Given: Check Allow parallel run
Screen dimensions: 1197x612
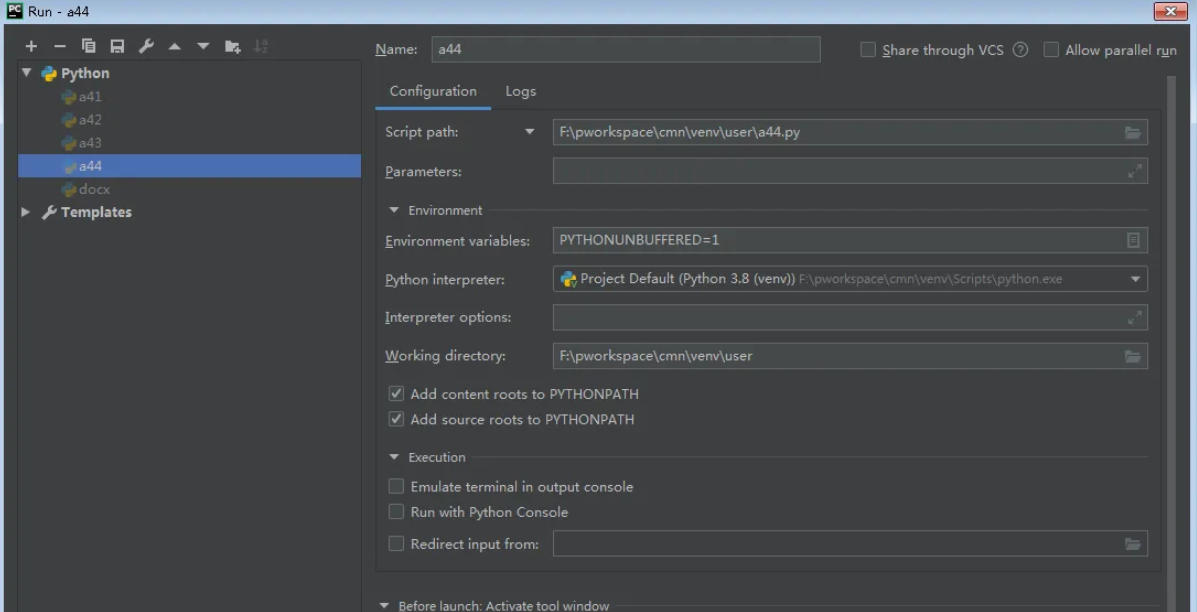Looking at the screenshot, I should (x=1052, y=50).
